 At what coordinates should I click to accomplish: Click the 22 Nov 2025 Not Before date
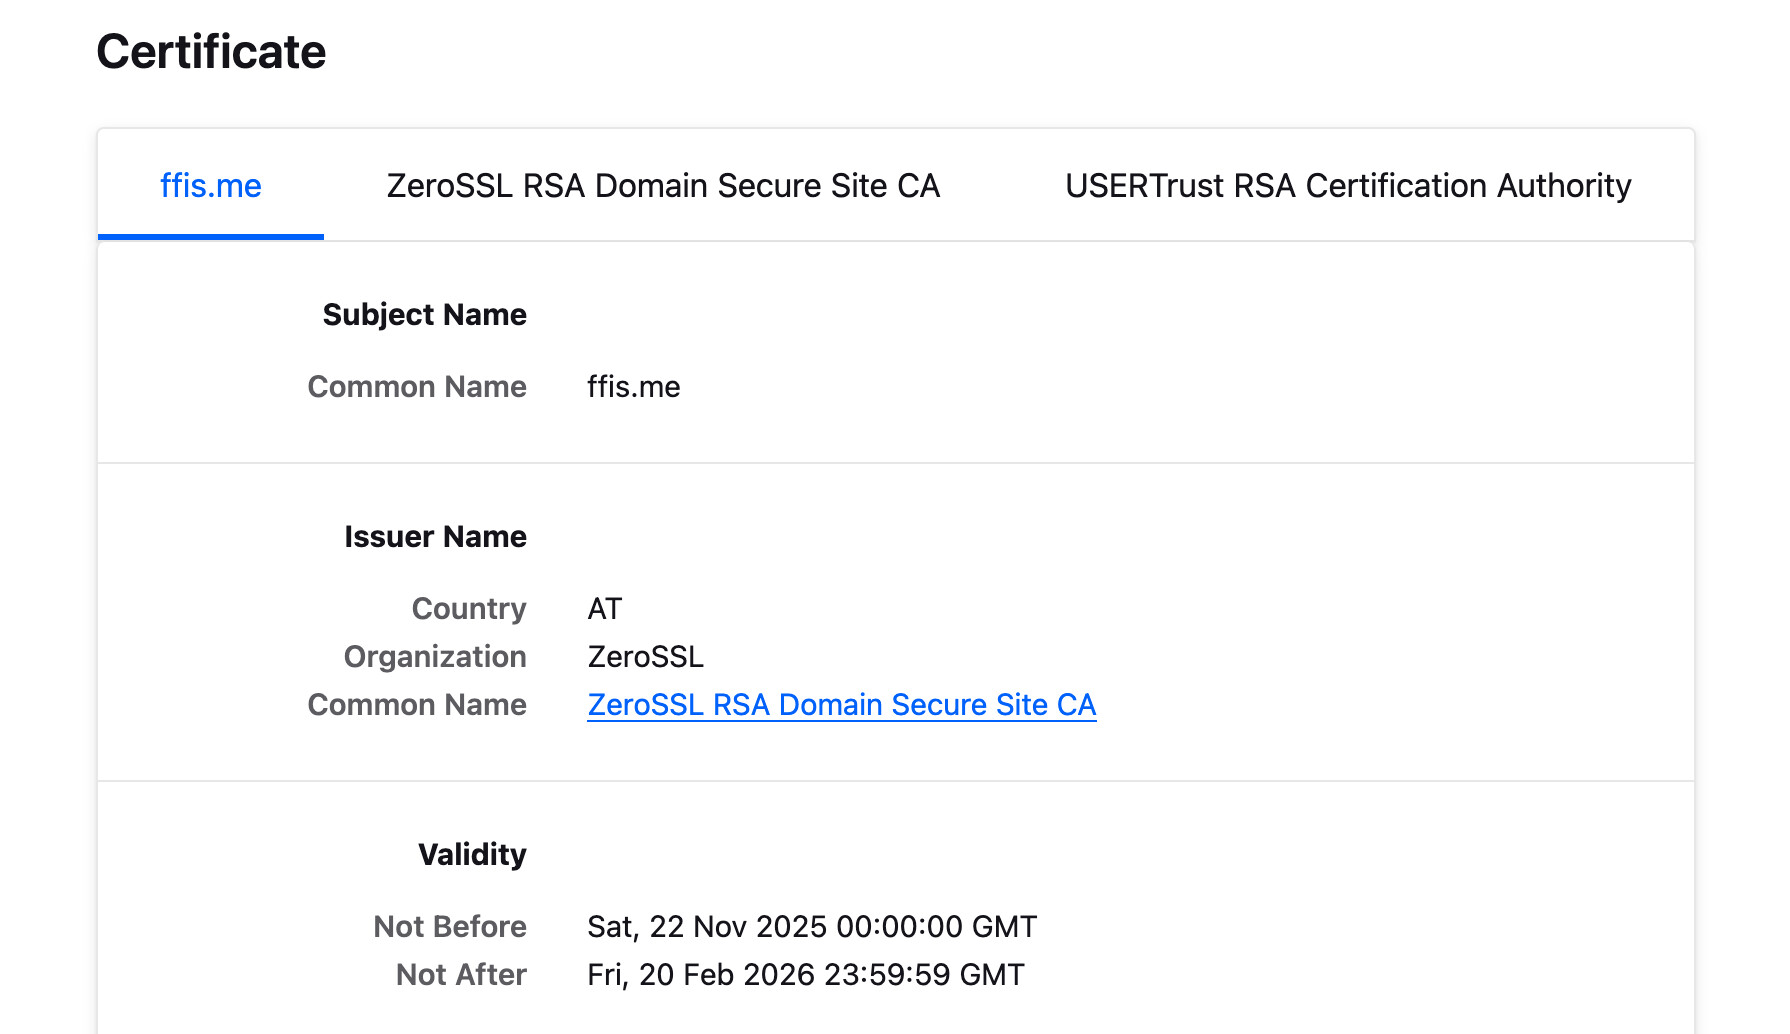click(811, 927)
